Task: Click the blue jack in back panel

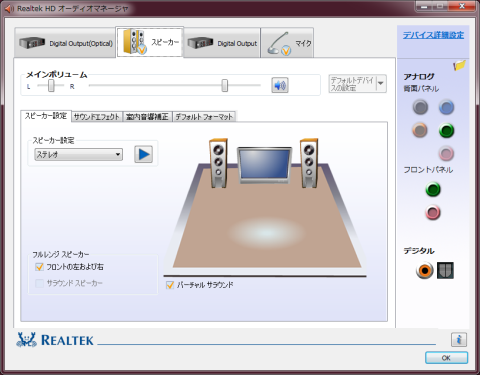Action: tap(446, 107)
